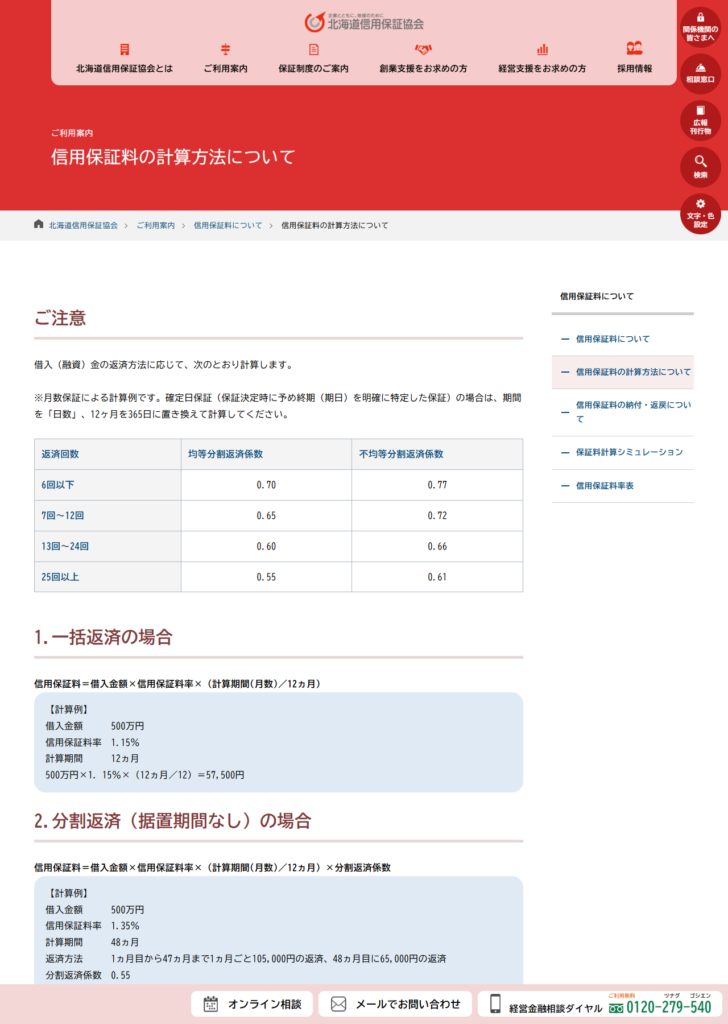728x1024 pixels.
Task: Click the table cell value 0.61
Action: pos(437,577)
